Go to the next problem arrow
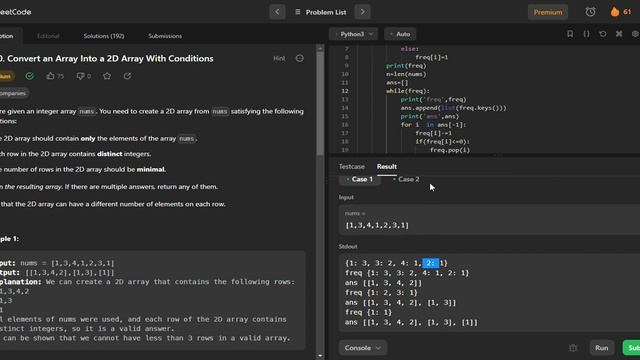Viewport: 640px width, 360px height. (362, 12)
